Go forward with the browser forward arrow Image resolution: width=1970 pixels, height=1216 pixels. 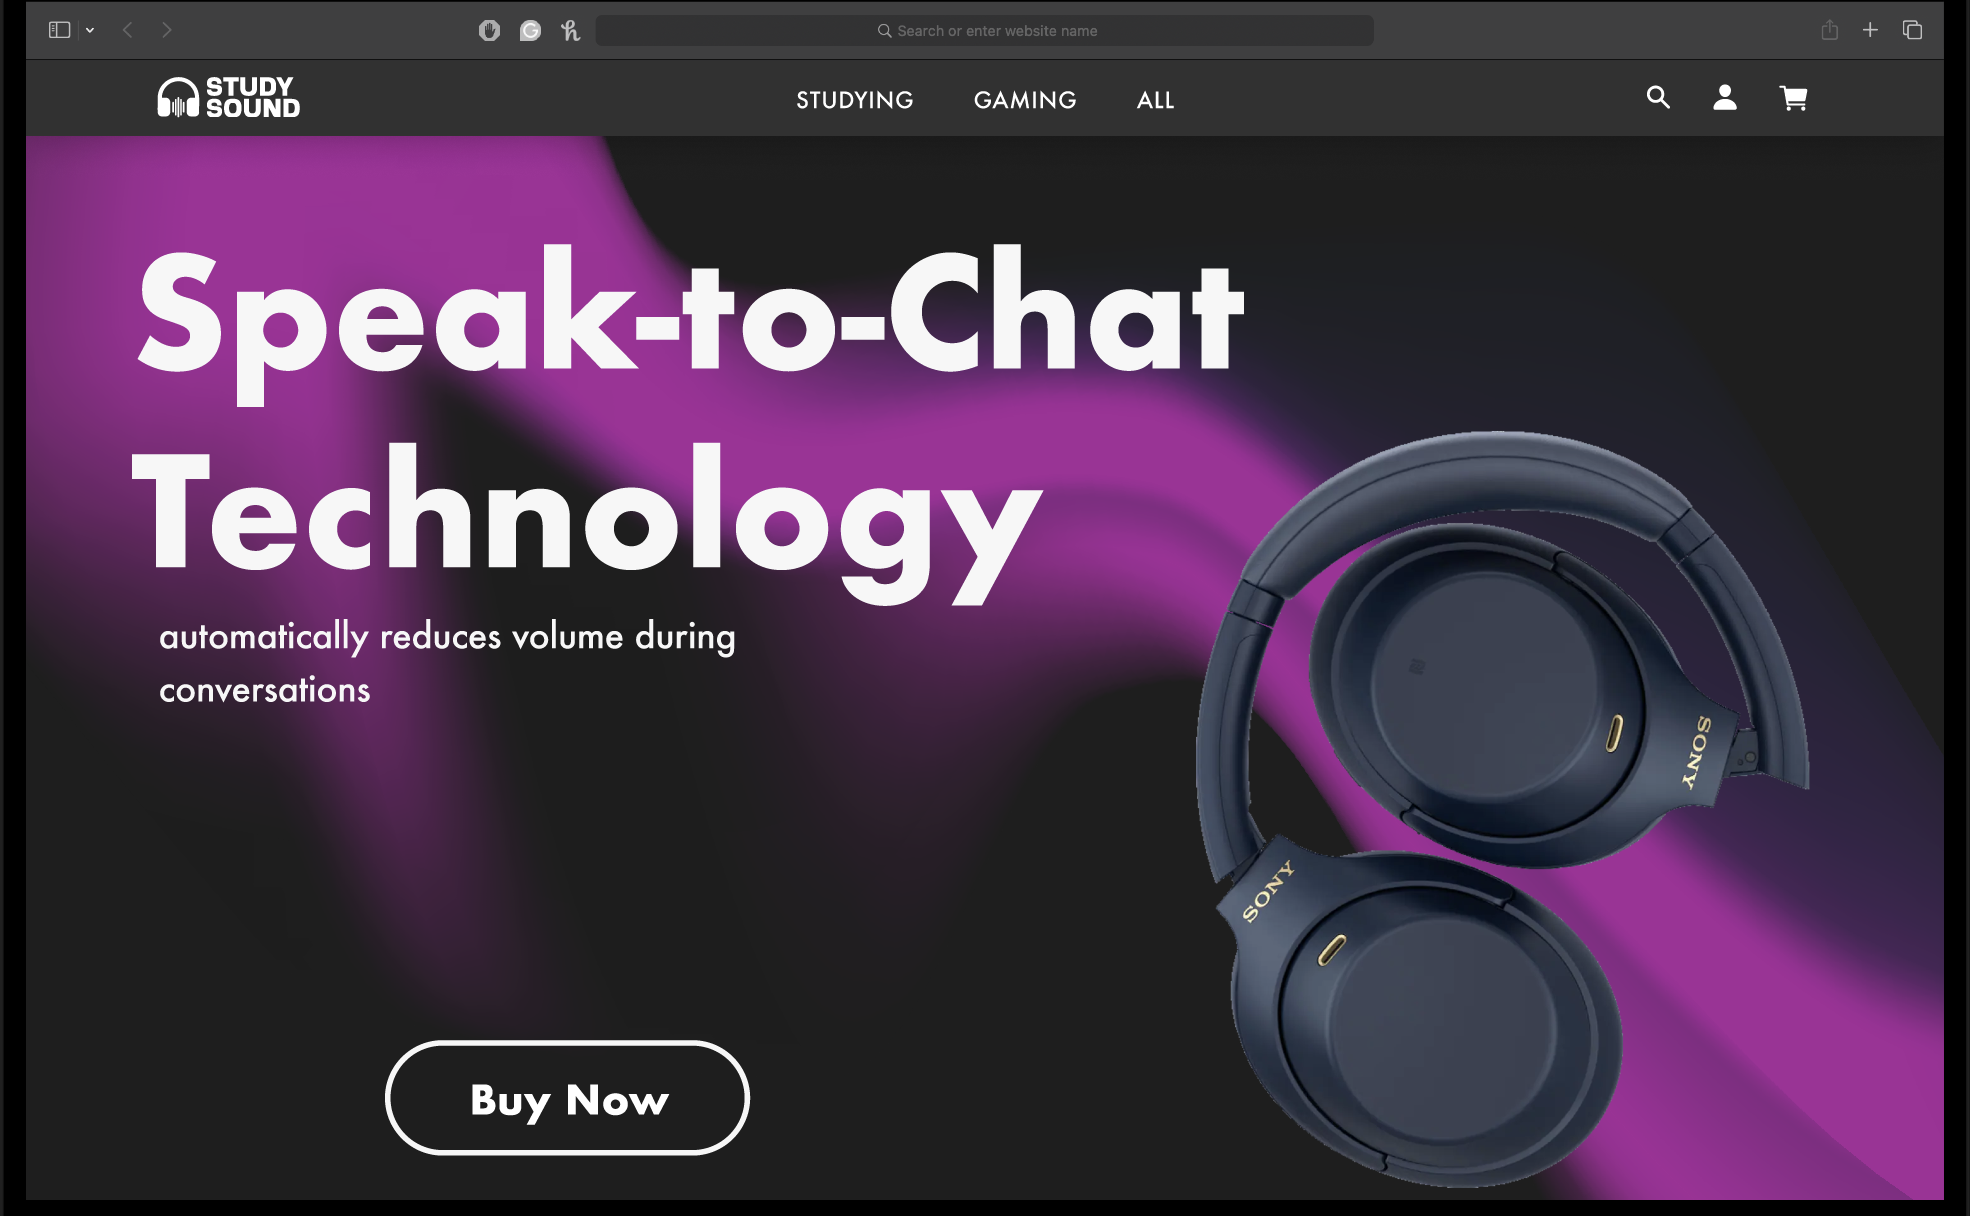coord(167,30)
